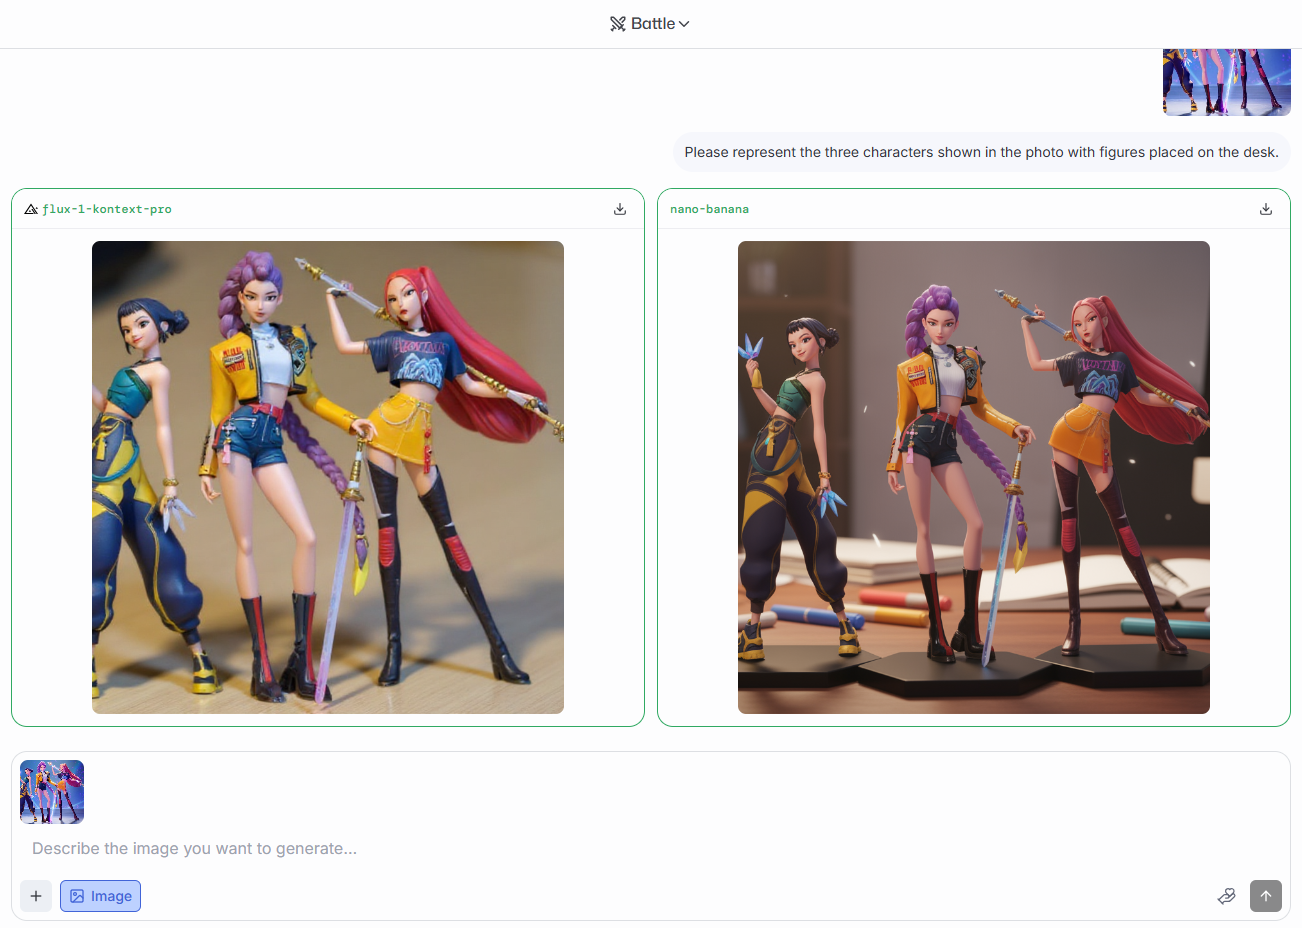Click the flux-1-kontext-pro model logo icon
Viewport: 1302px width, 928px height.
point(31,209)
